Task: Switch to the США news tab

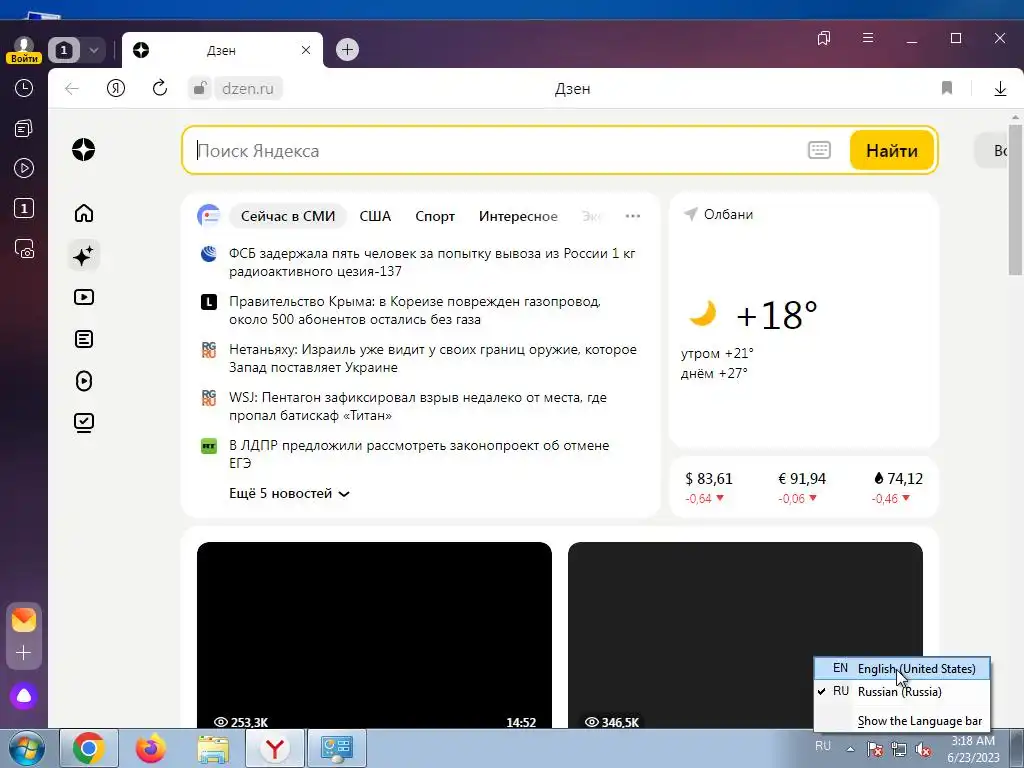Action: pyautogui.click(x=375, y=216)
